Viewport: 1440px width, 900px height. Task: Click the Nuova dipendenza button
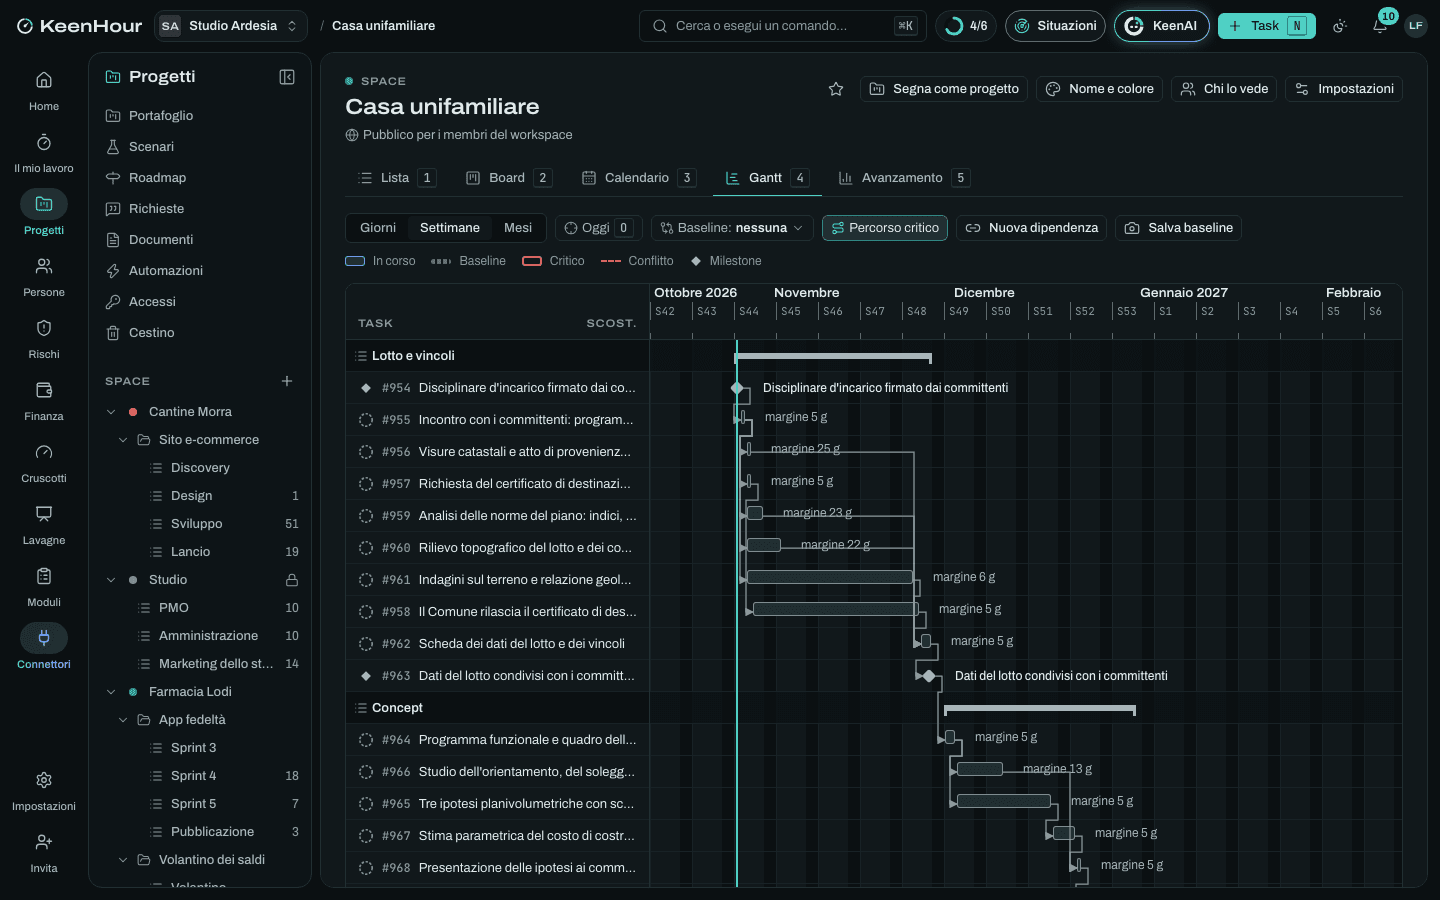click(1031, 228)
